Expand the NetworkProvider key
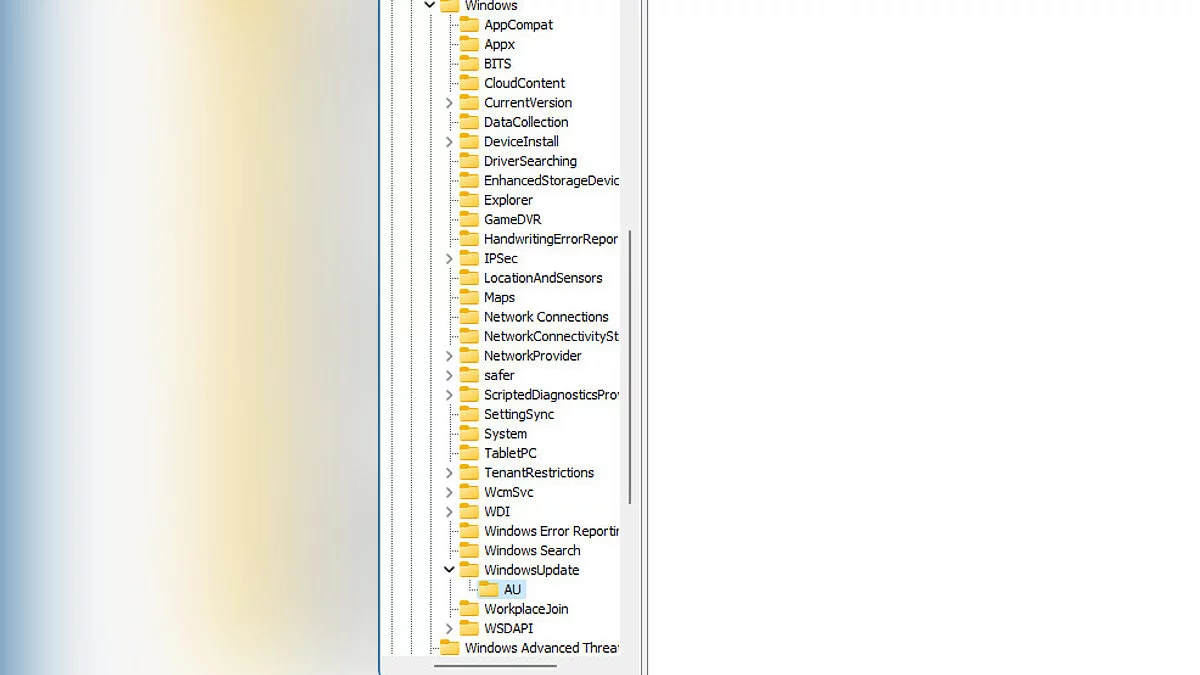Screen dimensions: 1200x675 point(449,356)
